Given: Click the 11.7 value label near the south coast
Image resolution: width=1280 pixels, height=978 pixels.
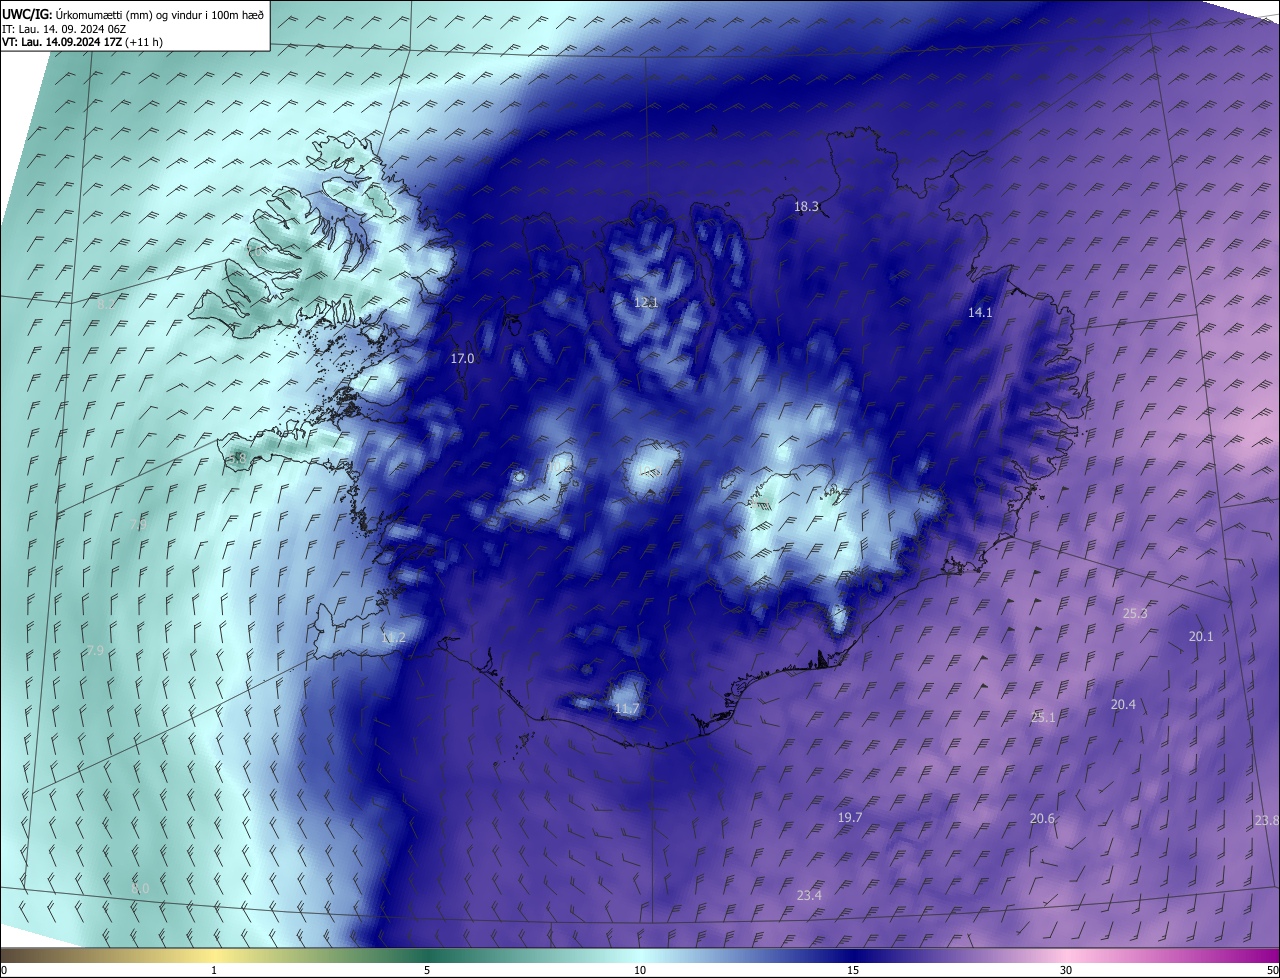Looking at the screenshot, I should (627, 709).
